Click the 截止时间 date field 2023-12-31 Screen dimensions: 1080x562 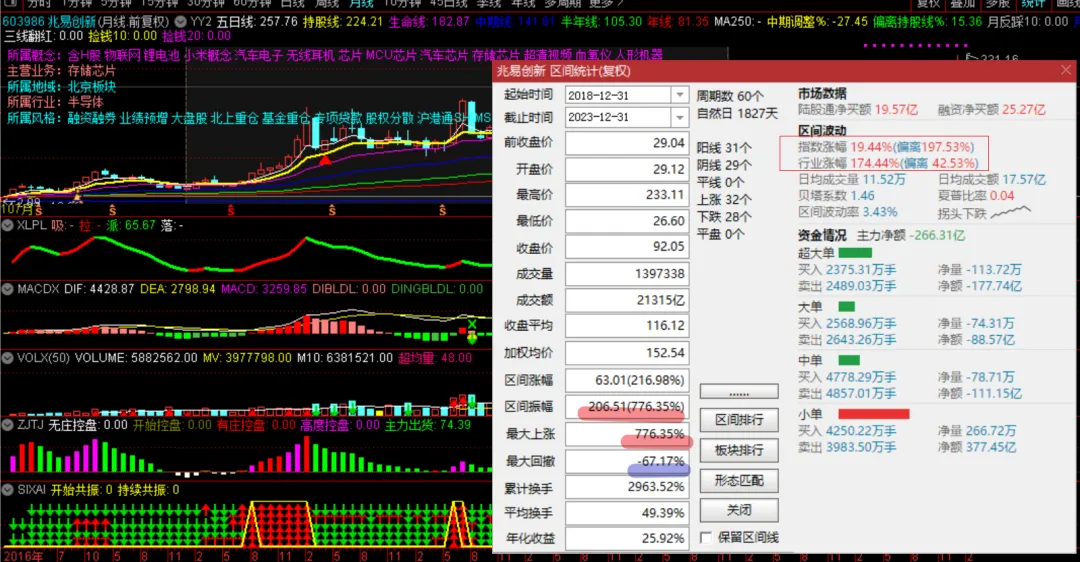(x=618, y=117)
